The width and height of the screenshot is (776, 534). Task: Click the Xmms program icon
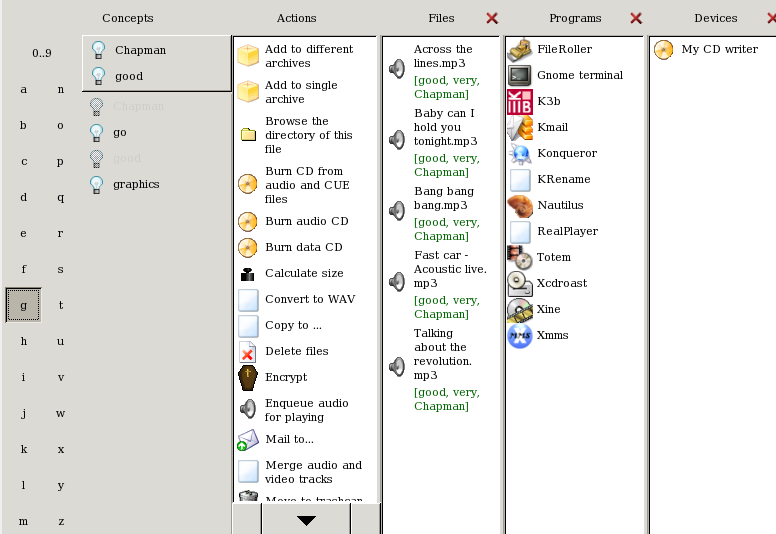pyautogui.click(x=520, y=335)
